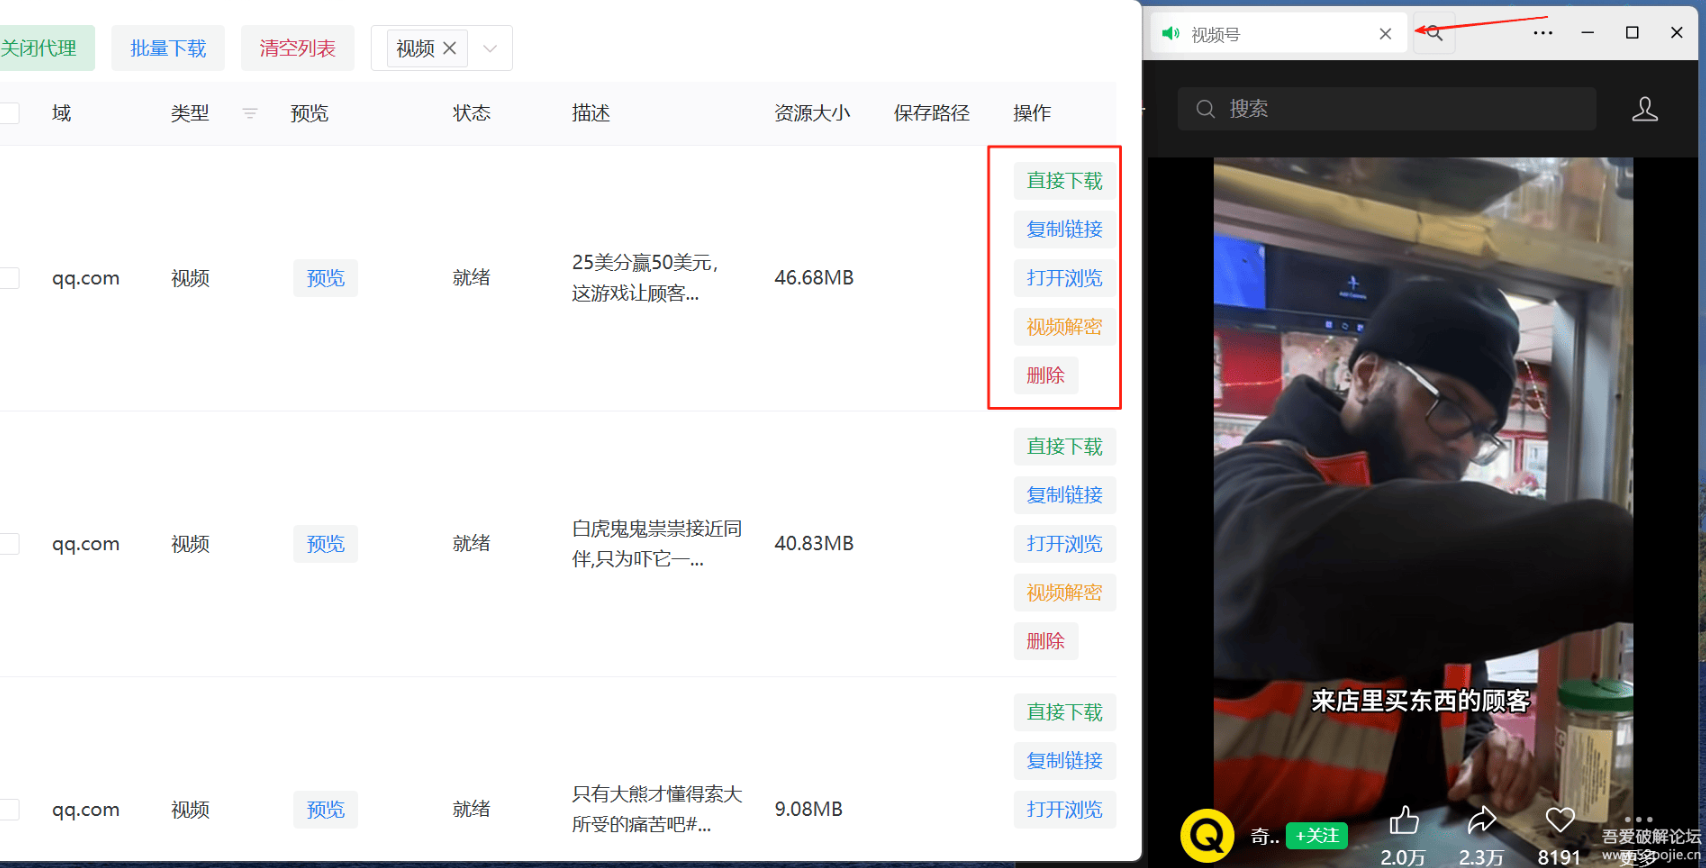
Task: Click the 9.08MB size cell
Action: point(808,810)
